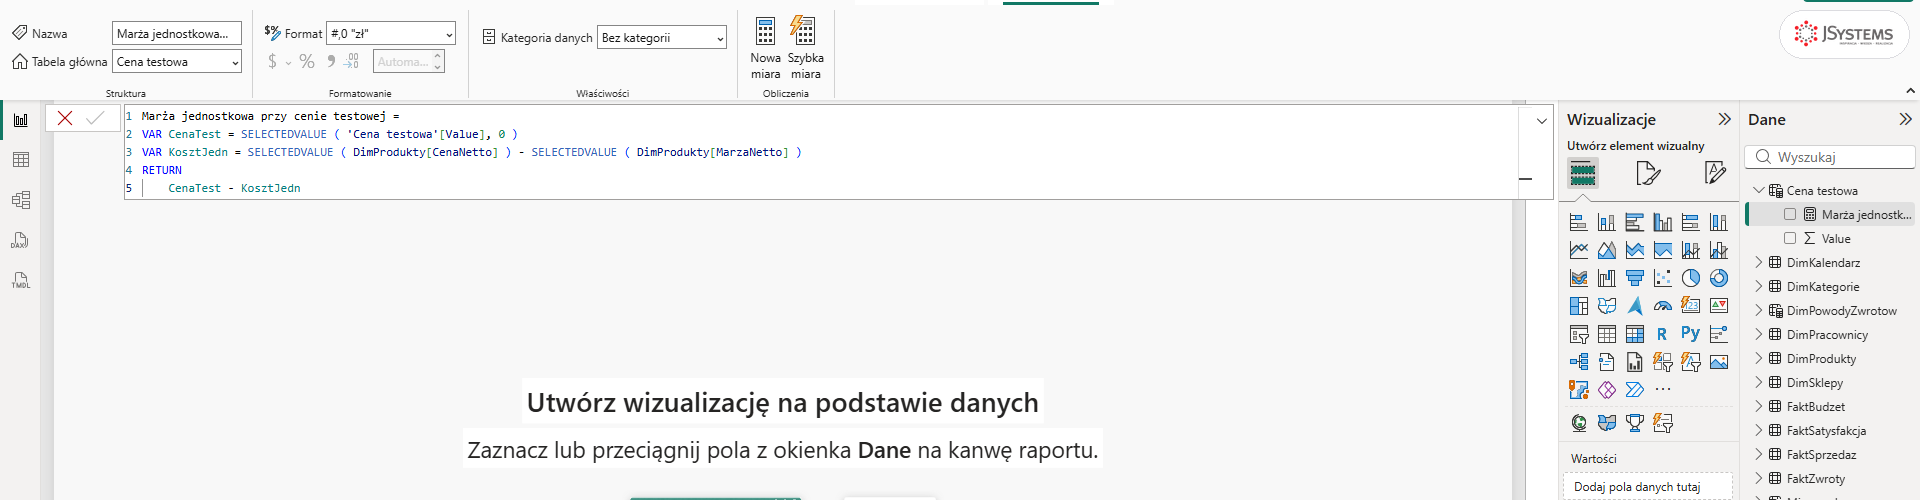
Task: Open Build visual tab in Wizualizacje
Action: click(1583, 173)
